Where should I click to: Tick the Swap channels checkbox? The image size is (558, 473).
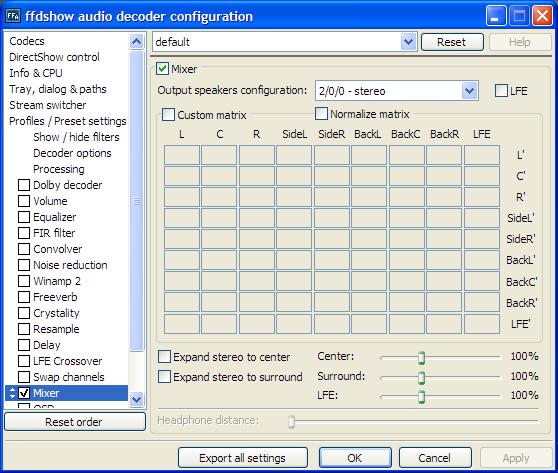[x=24, y=377]
